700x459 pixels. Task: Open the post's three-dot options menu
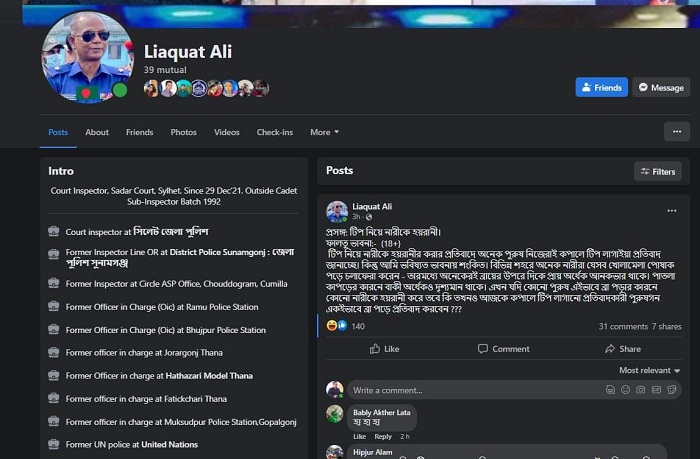[671, 211]
